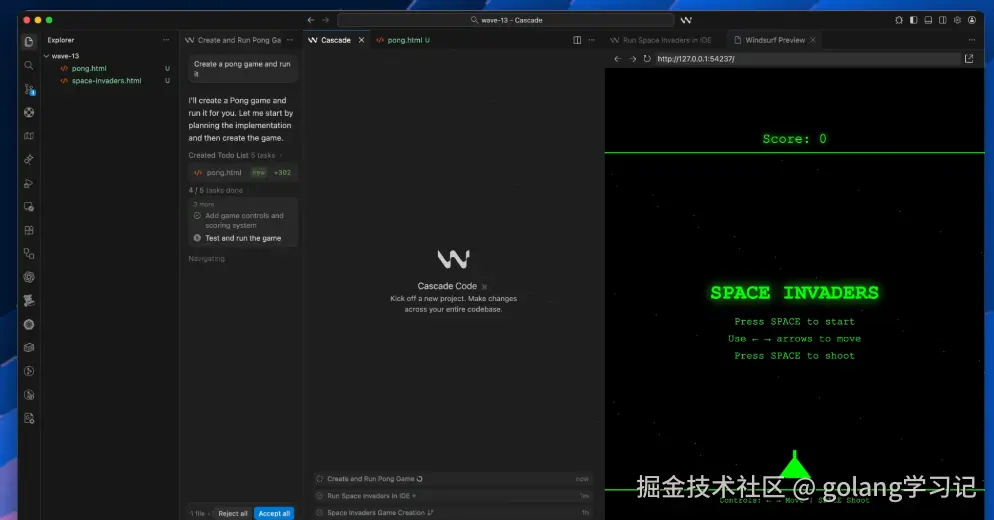
Task: Open pong.html new +302 change card
Action: point(243,172)
